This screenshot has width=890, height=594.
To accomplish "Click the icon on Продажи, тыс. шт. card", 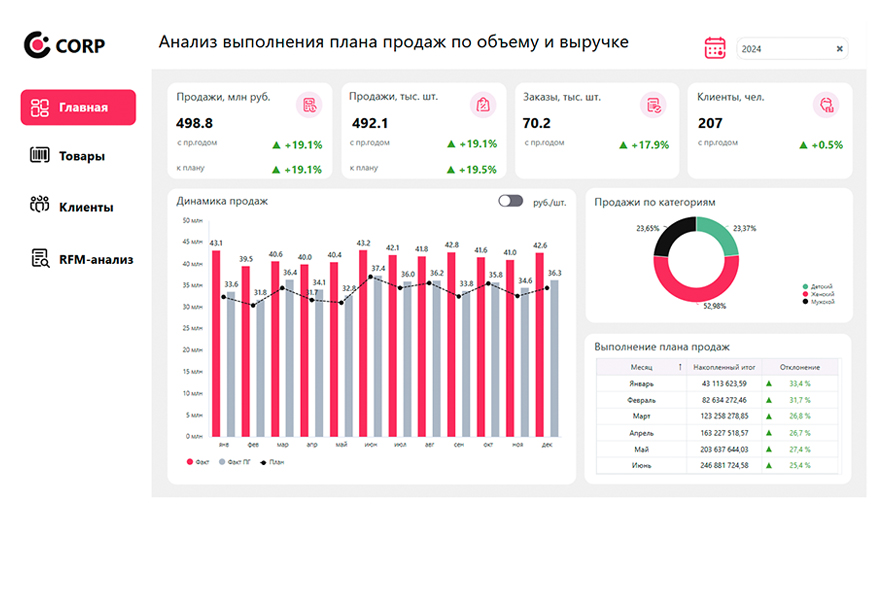I will click(483, 104).
